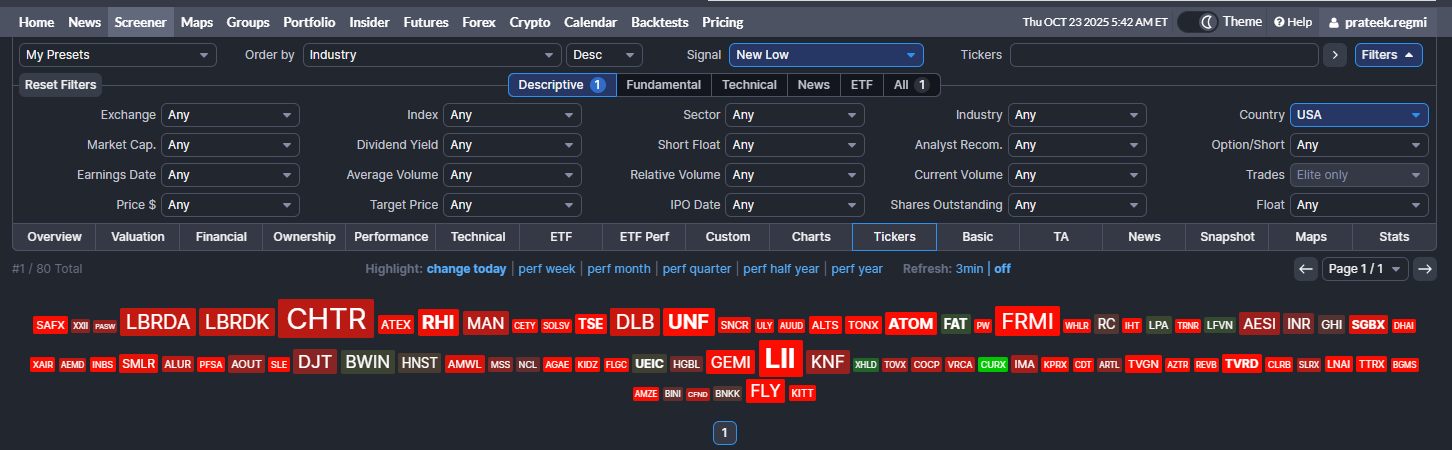Click the FRMI ticker tile

(1027, 322)
